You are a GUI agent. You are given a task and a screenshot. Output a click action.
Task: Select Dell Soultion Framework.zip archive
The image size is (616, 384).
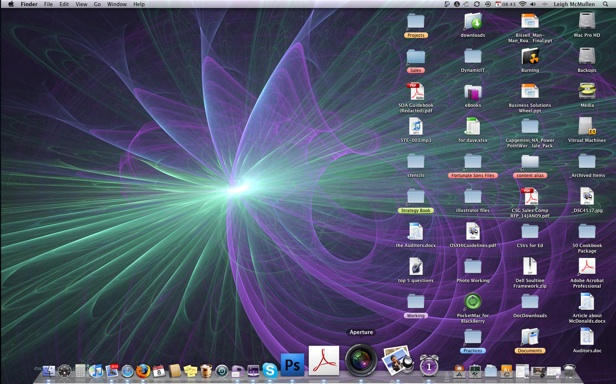pyautogui.click(x=530, y=266)
